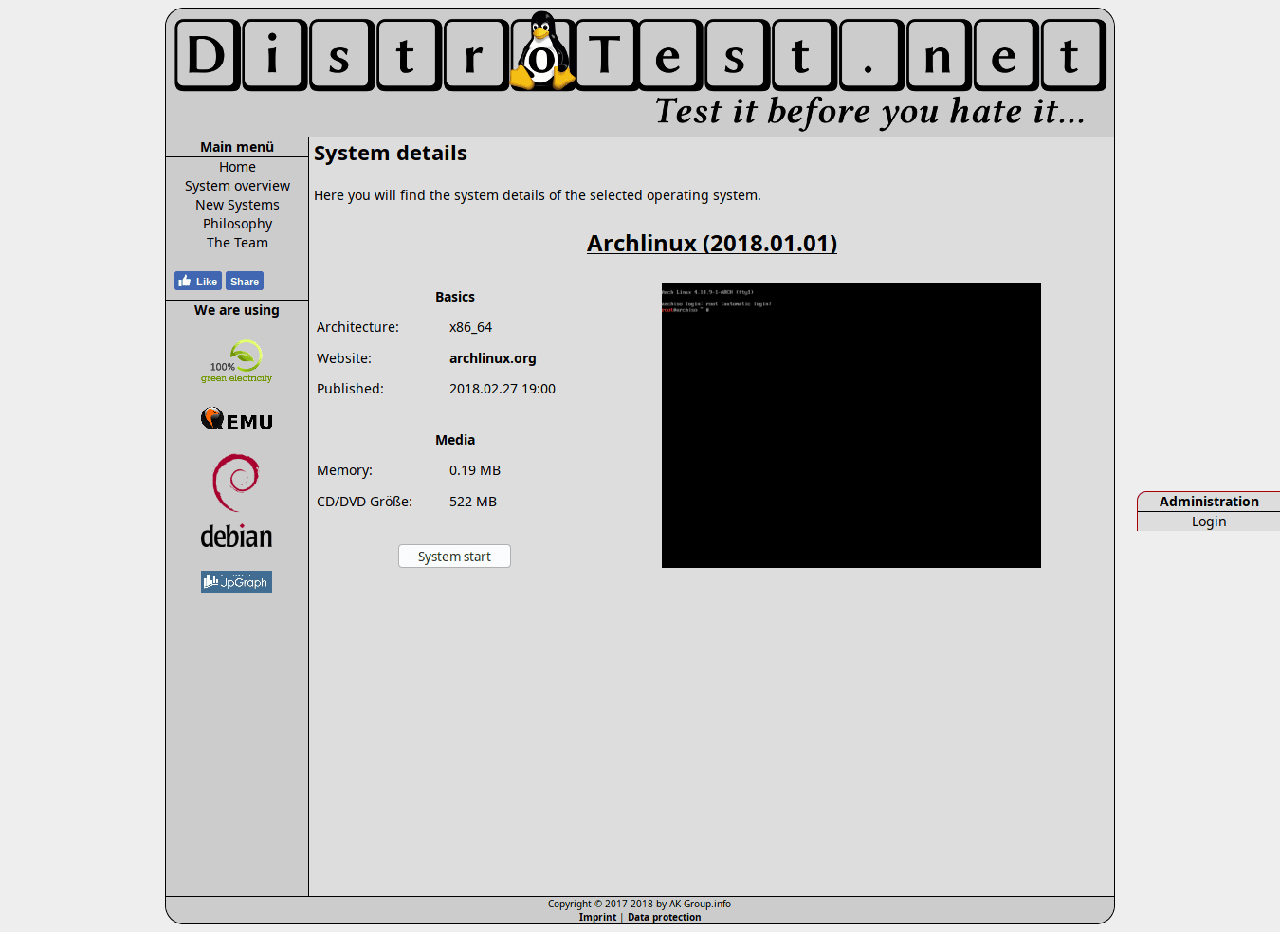Open The Team page

237,243
